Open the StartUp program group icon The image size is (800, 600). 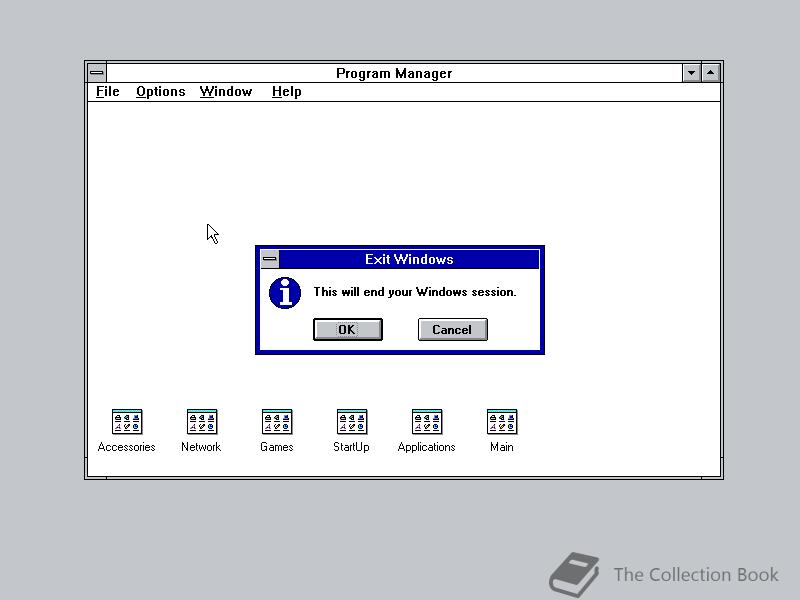[351, 421]
